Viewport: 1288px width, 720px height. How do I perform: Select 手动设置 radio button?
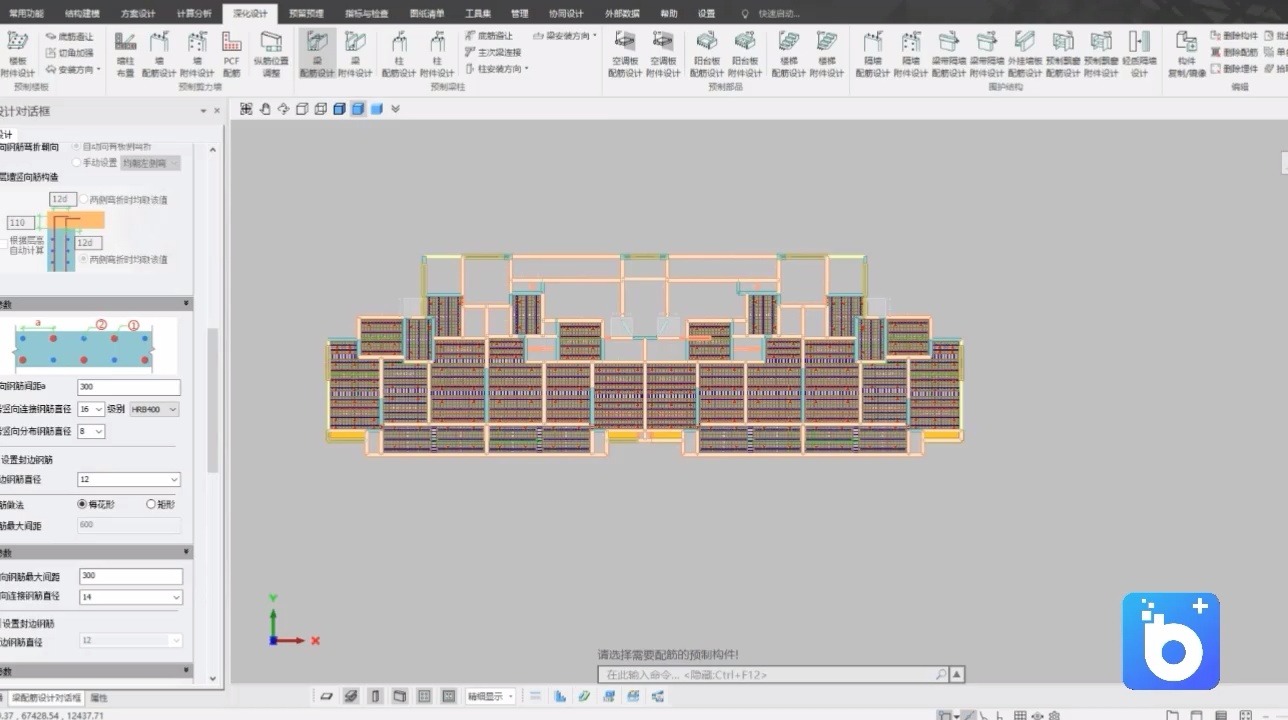click(77, 162)
